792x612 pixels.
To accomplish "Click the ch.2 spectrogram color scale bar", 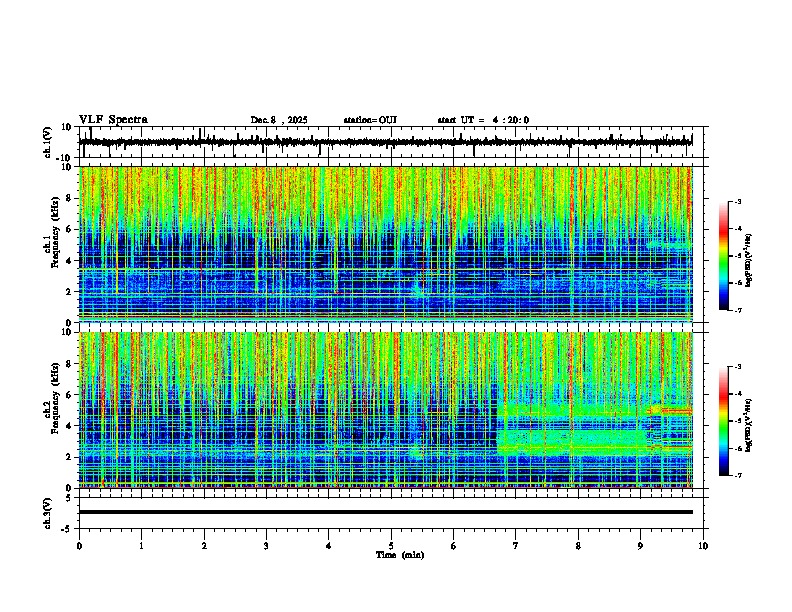I will (x=724, y=421).
